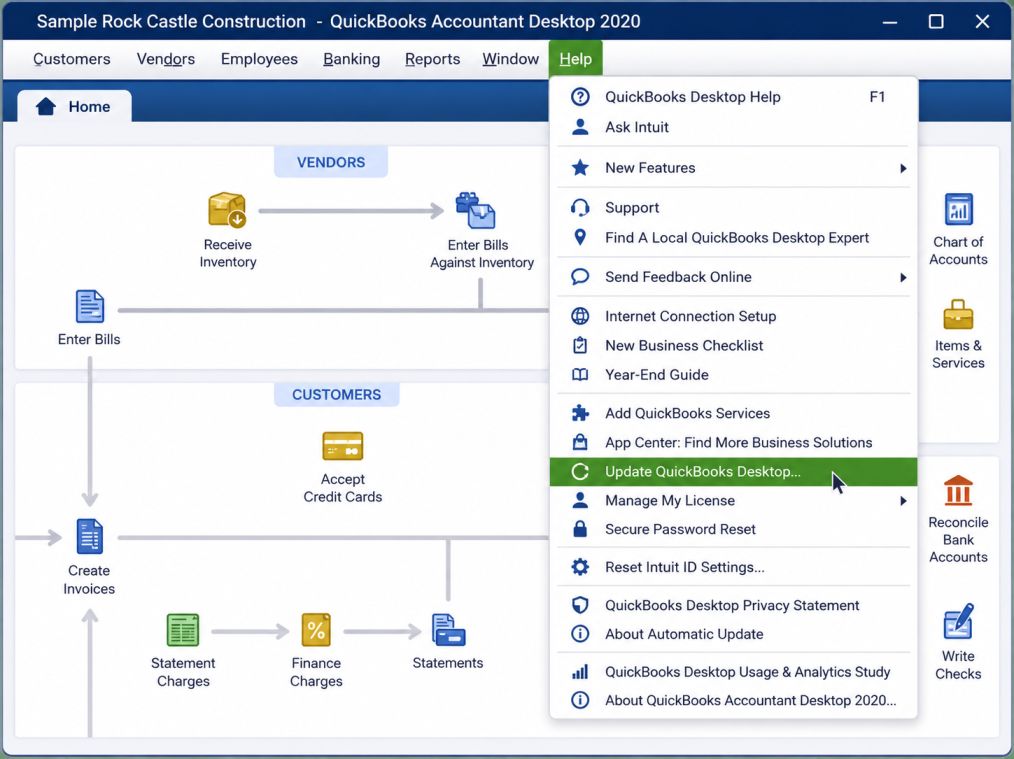The width and height of the screenshot is (1014, 759).
Task: Open the Customers menu
Action: point(72,59)
